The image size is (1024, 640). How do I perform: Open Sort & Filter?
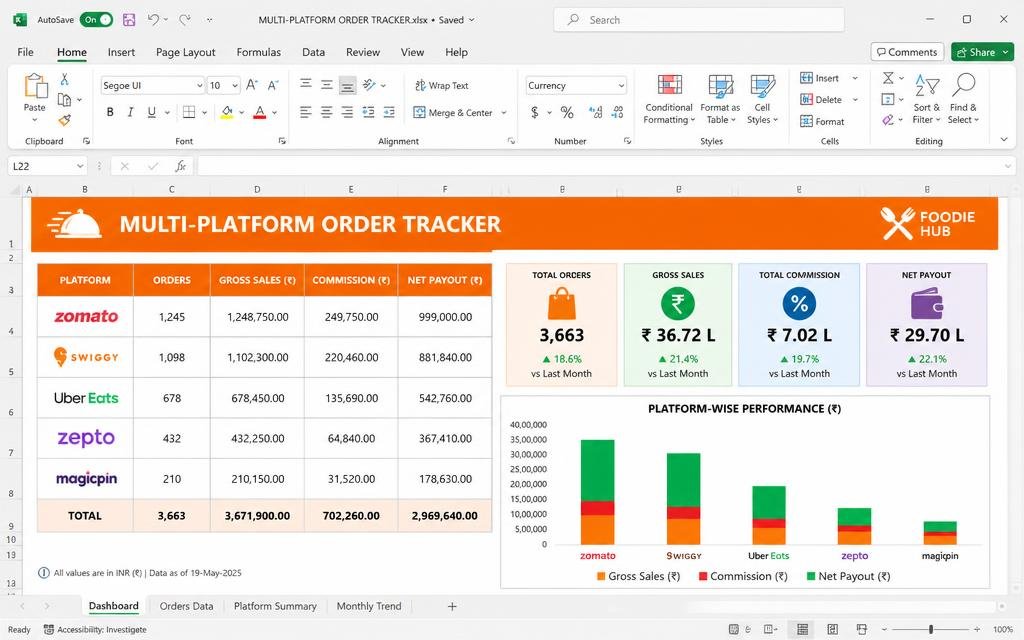[x=927, y=99]
